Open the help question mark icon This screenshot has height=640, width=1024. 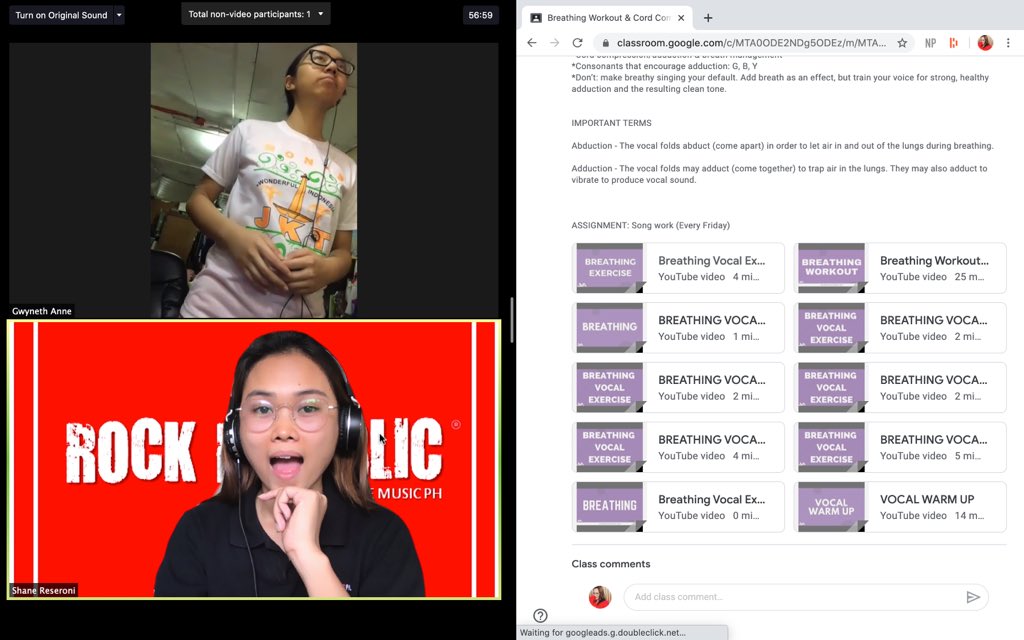[x=540, y=615]
